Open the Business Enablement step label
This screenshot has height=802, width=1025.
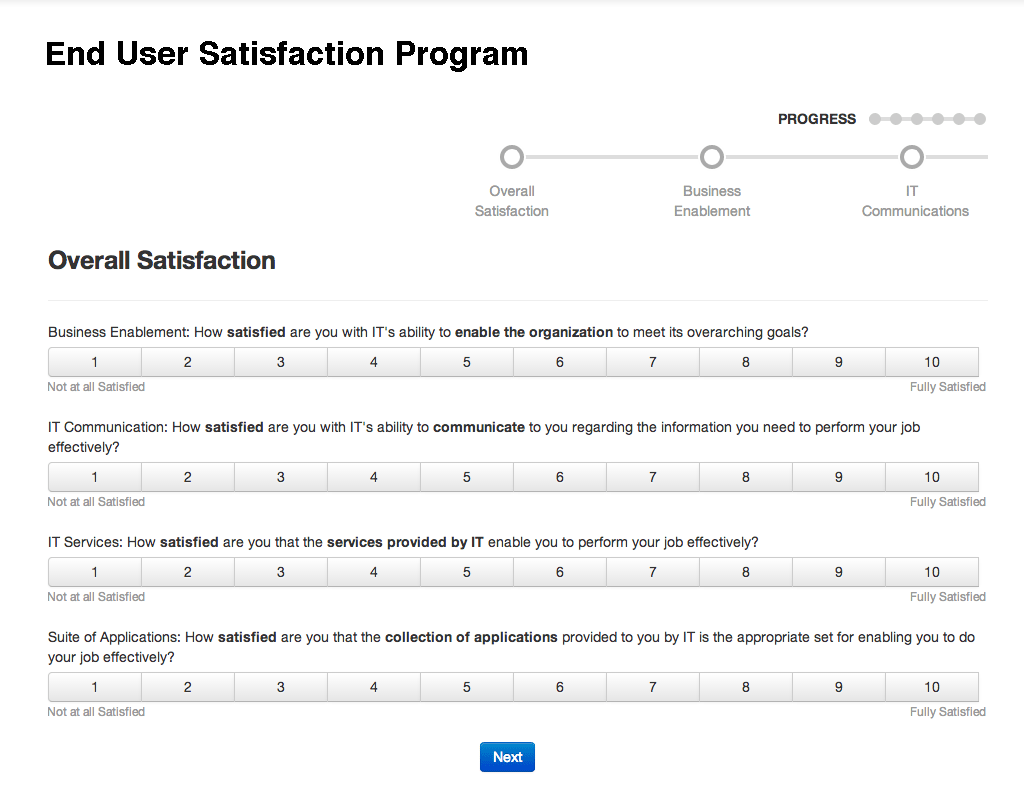pyautogui.click(x=712, y=201)
